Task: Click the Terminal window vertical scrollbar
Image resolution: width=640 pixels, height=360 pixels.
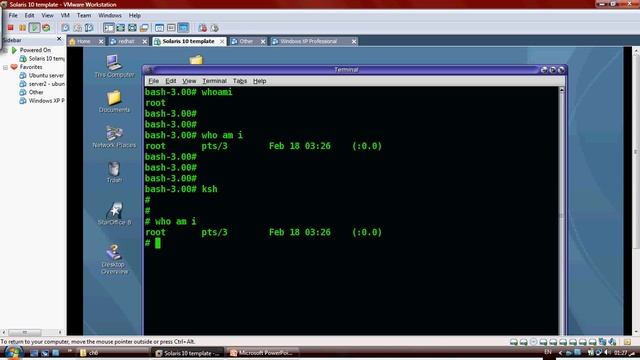Action: coord(562,210)
